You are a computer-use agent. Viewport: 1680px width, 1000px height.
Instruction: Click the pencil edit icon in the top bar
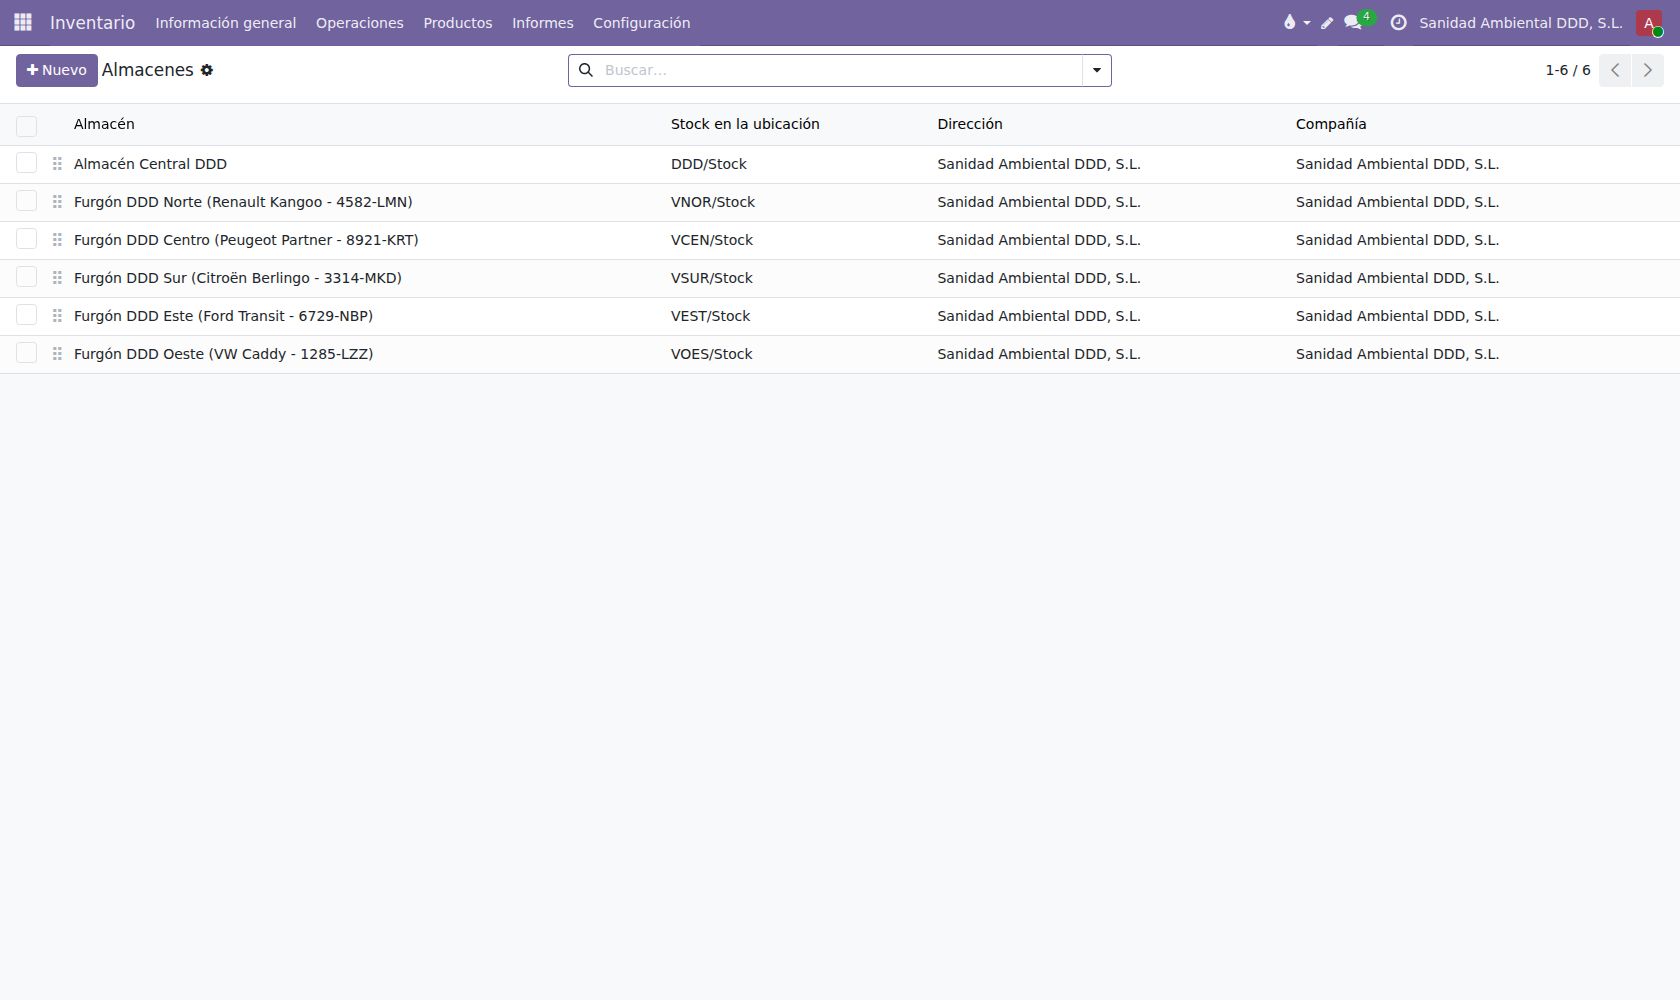pyautogui.click(x=1327, y=23)
